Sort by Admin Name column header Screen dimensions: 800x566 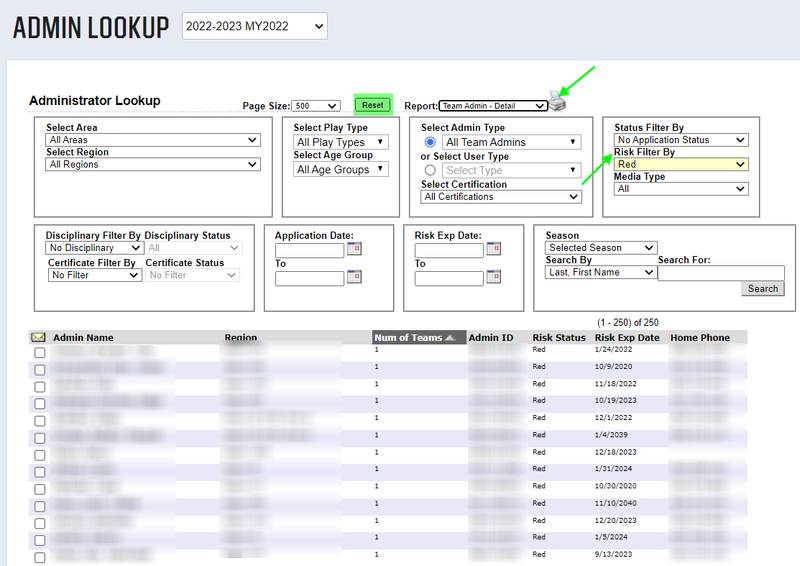click(x=83, y=338)
